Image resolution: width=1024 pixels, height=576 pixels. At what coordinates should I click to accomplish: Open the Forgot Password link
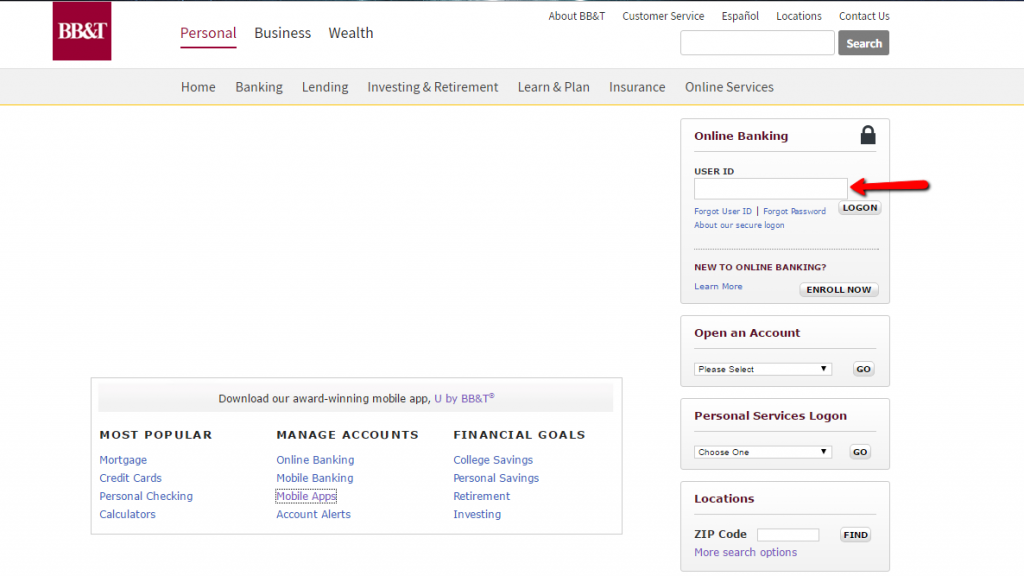tap(794, 212)
